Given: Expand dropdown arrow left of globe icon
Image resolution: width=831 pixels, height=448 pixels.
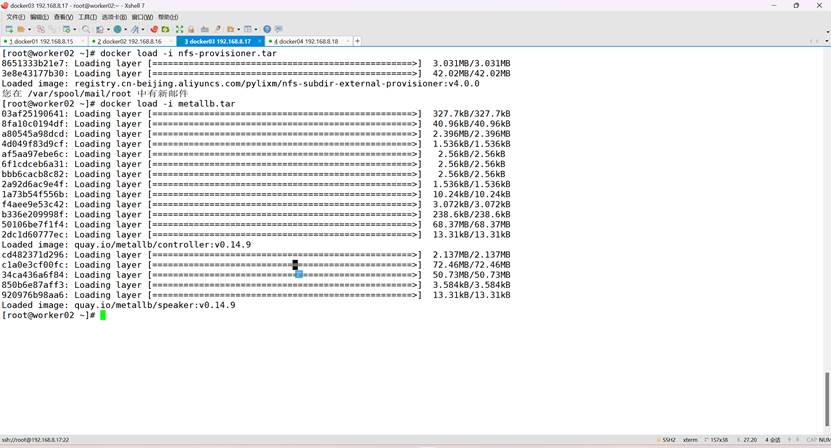Looking at the screenshot, I should 108,29.
